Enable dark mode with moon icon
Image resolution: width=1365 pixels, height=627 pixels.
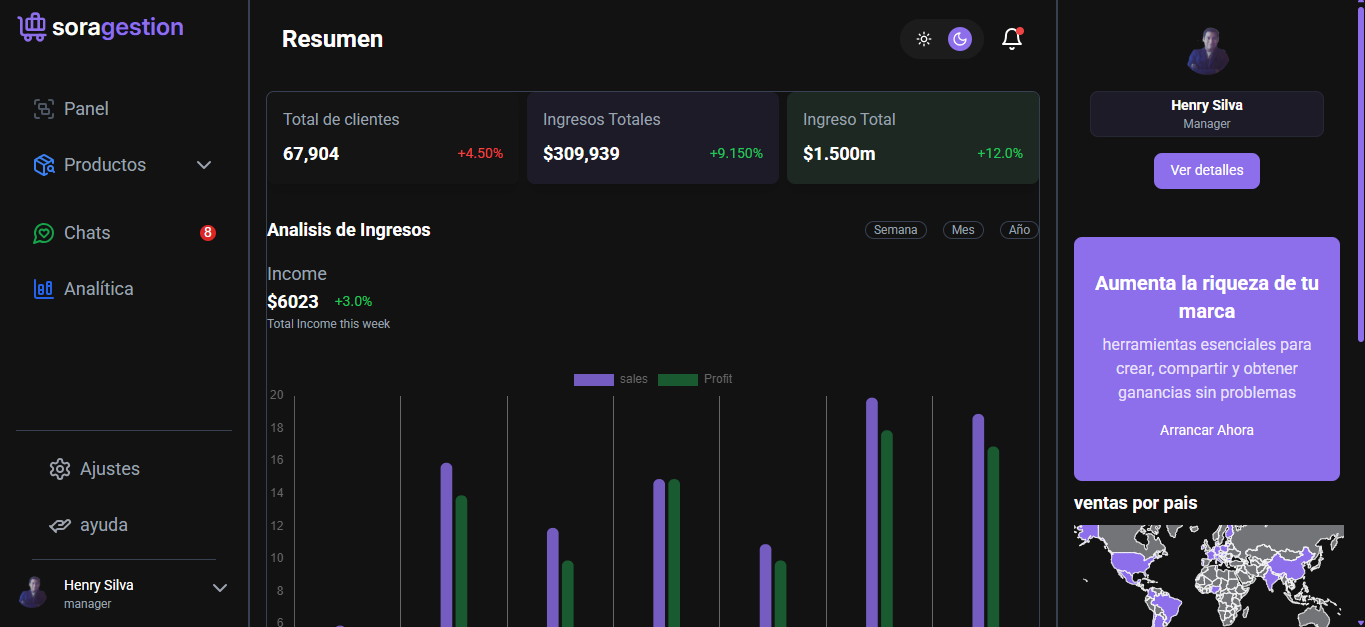pos(960,39)
